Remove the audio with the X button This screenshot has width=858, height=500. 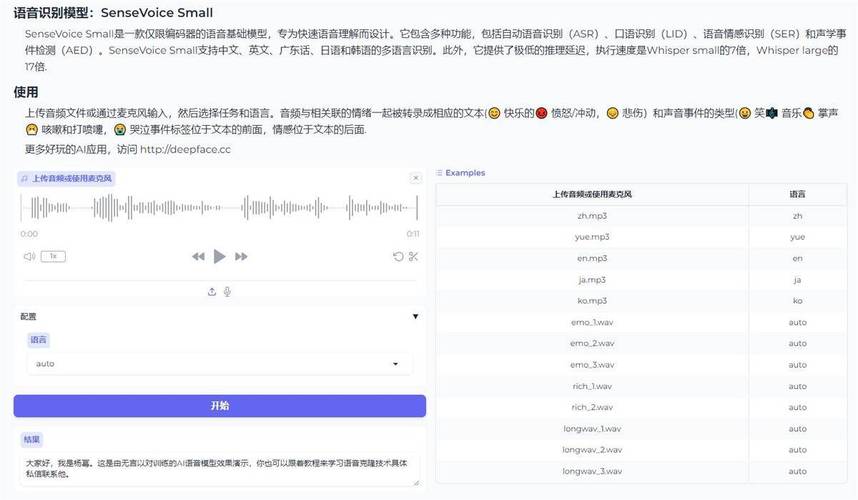416,178
